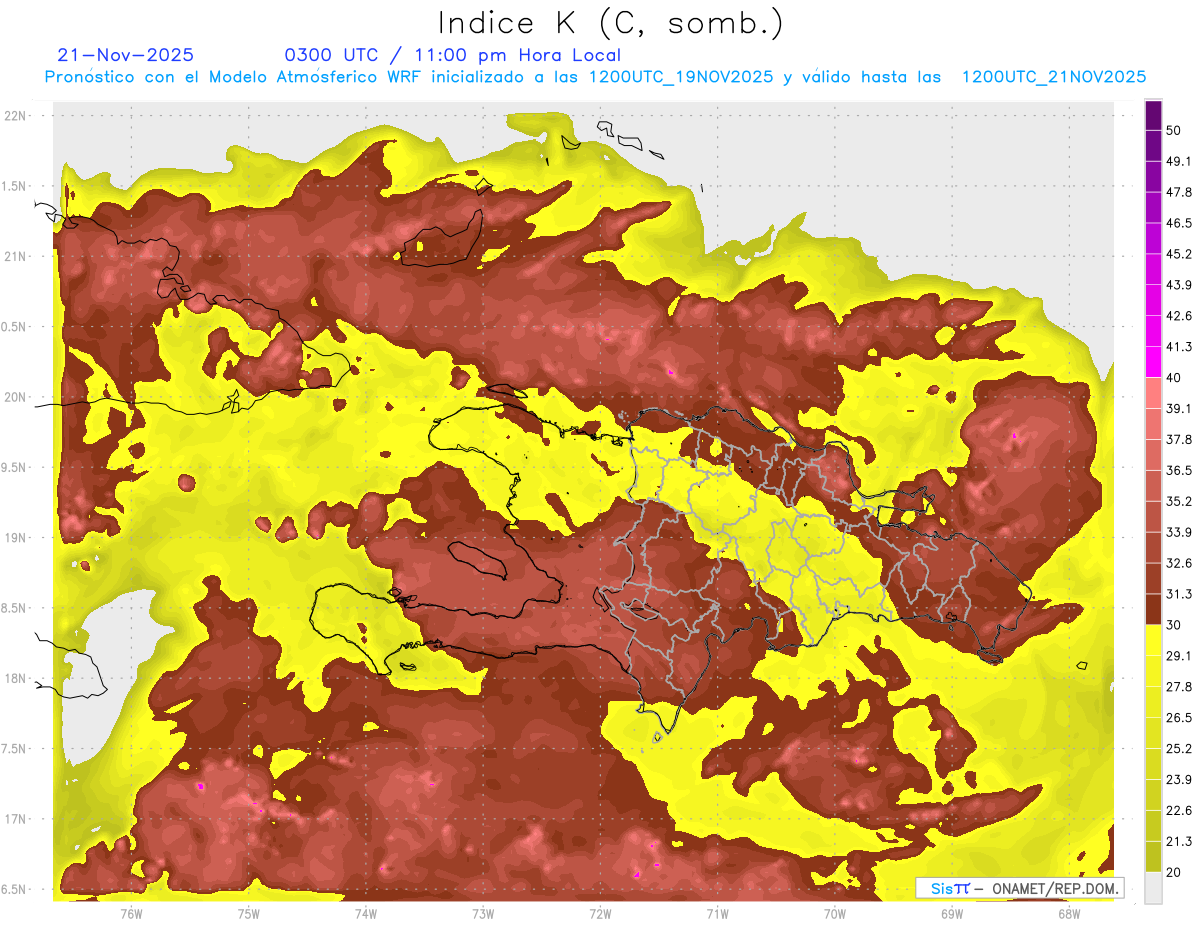Viewport: 1200px width, 927px height.
Task: Click the "40" value on the color scale
Action: (x=1174, y=378)
